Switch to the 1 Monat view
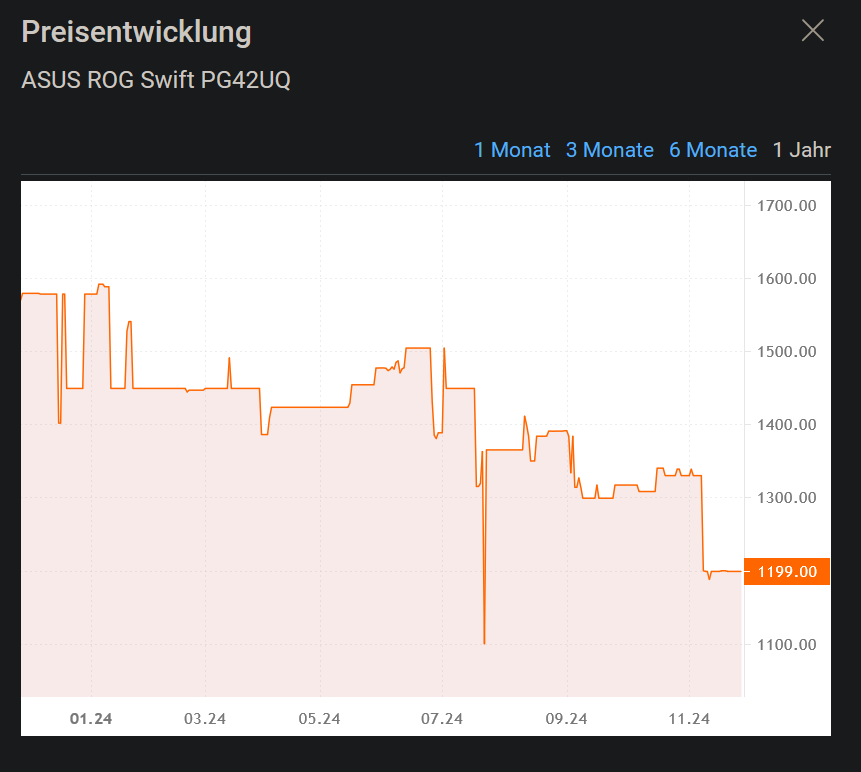 (x=512, y=150)
